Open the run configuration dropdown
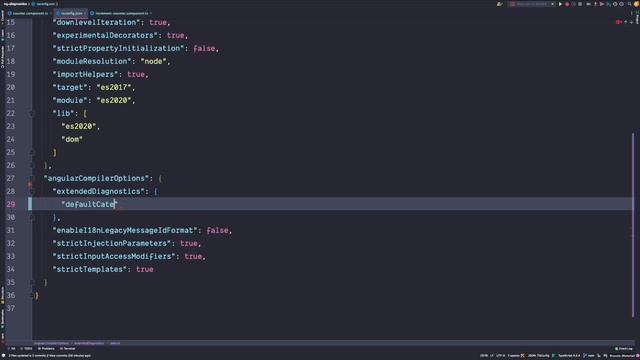 click(532, 4)
